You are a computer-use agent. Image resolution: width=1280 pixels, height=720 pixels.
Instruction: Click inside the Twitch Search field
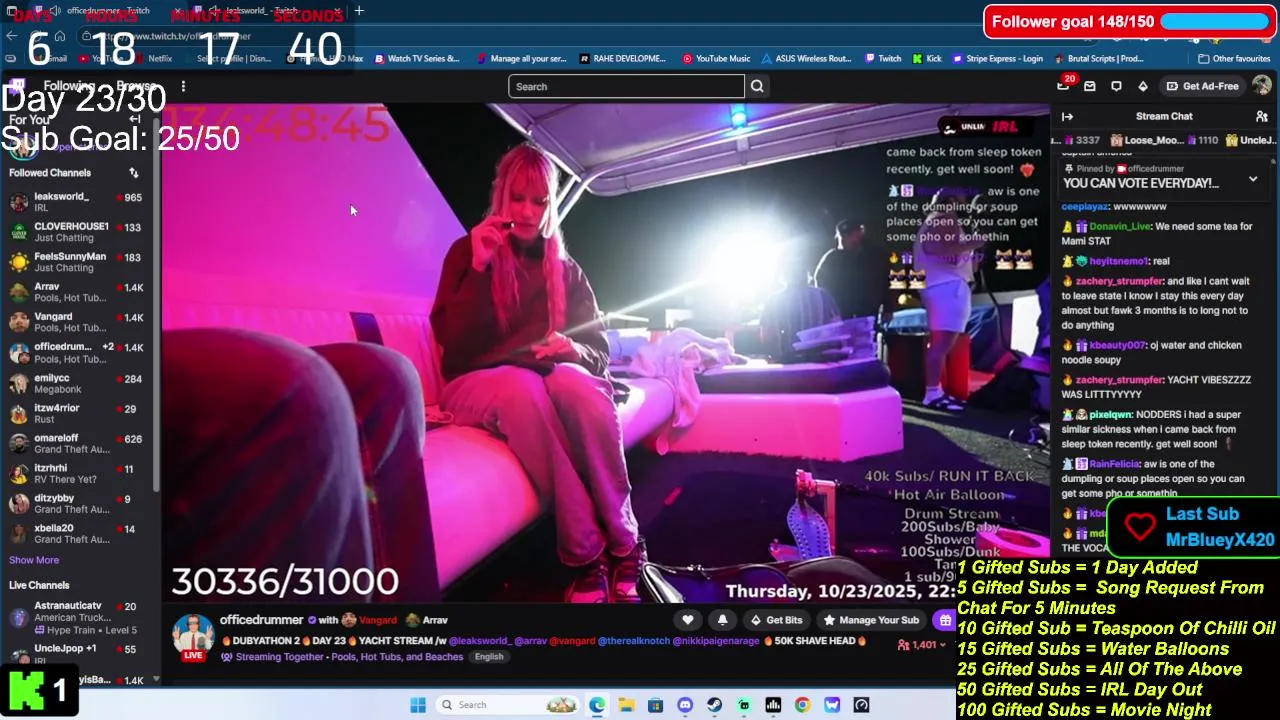tap(626, 86)
